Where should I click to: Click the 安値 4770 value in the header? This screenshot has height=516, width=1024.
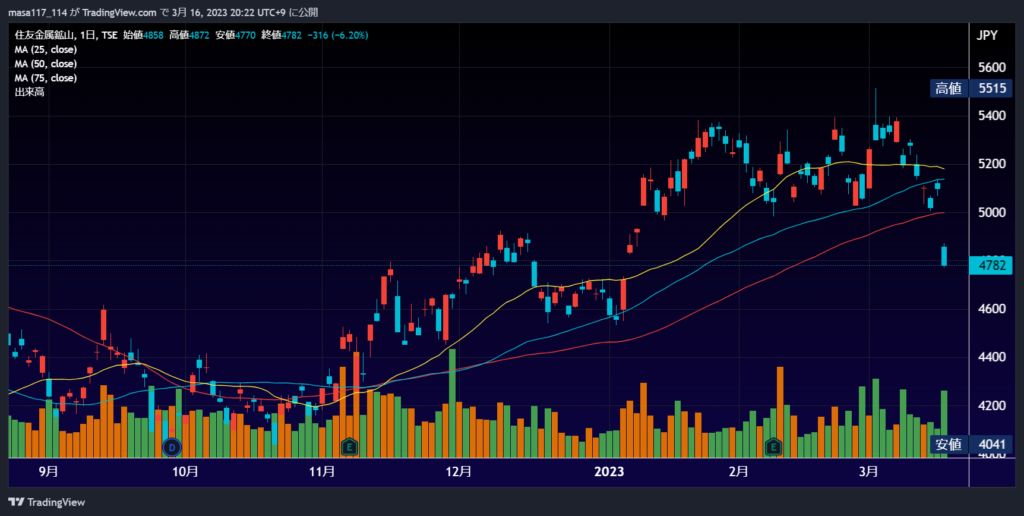pos(235,35)
